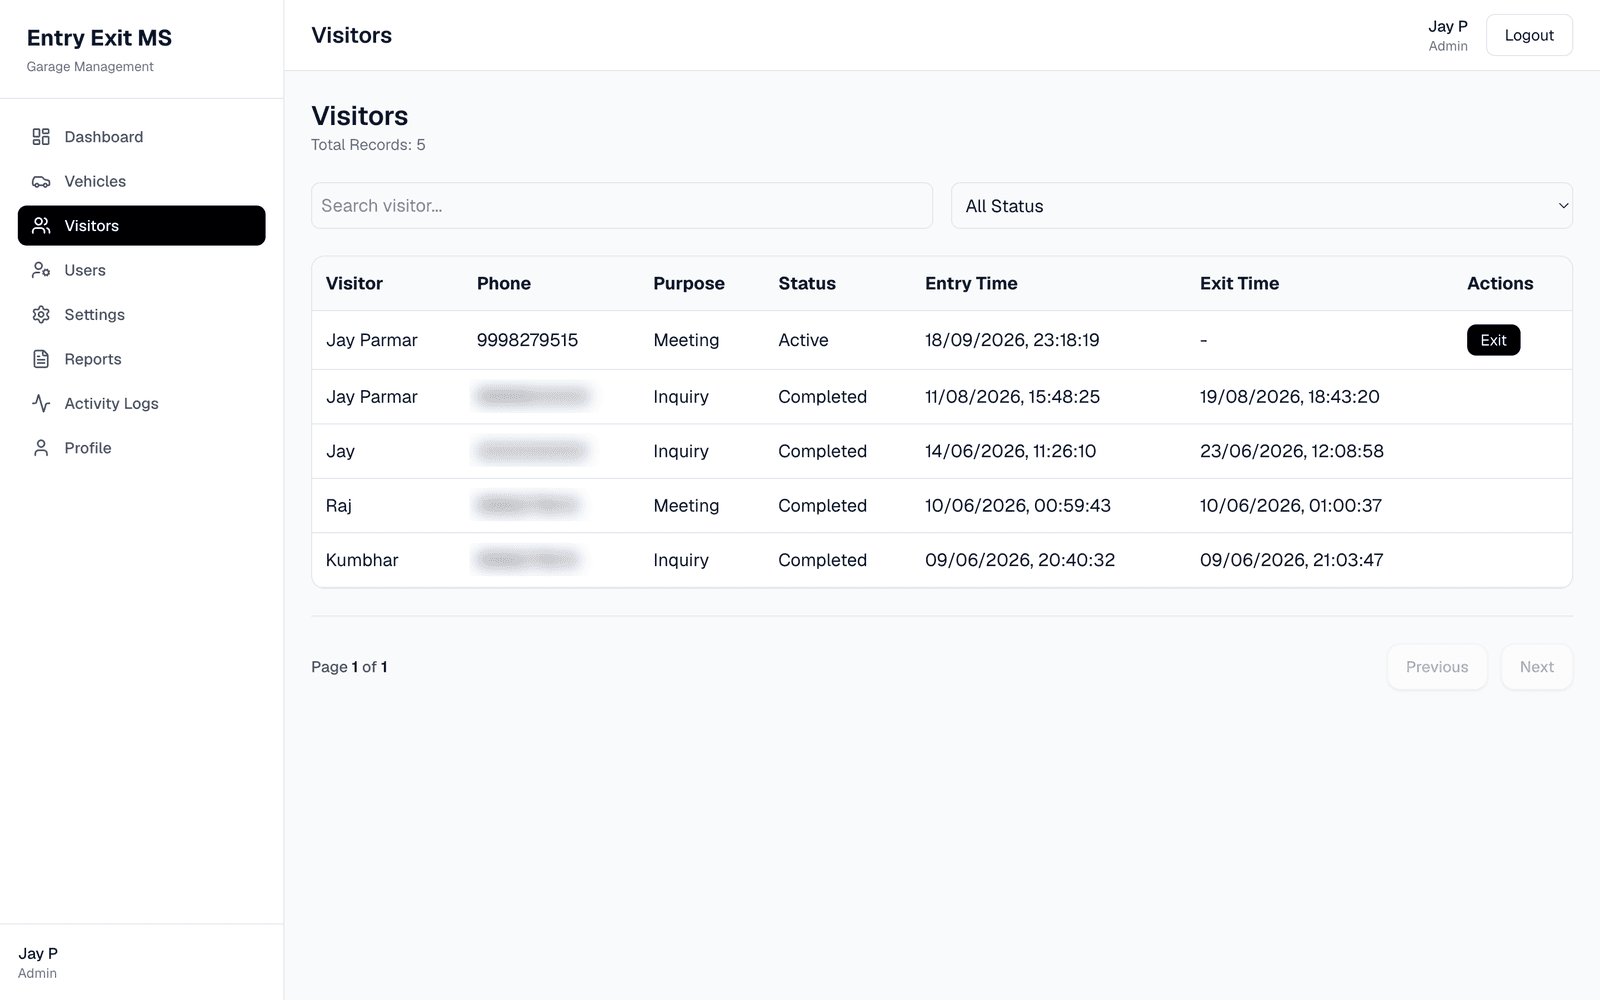The width and height of the screenshot is (1600, 1000).
Task: Click the Vehicles car icon
Action: click(x=41, y=181)
